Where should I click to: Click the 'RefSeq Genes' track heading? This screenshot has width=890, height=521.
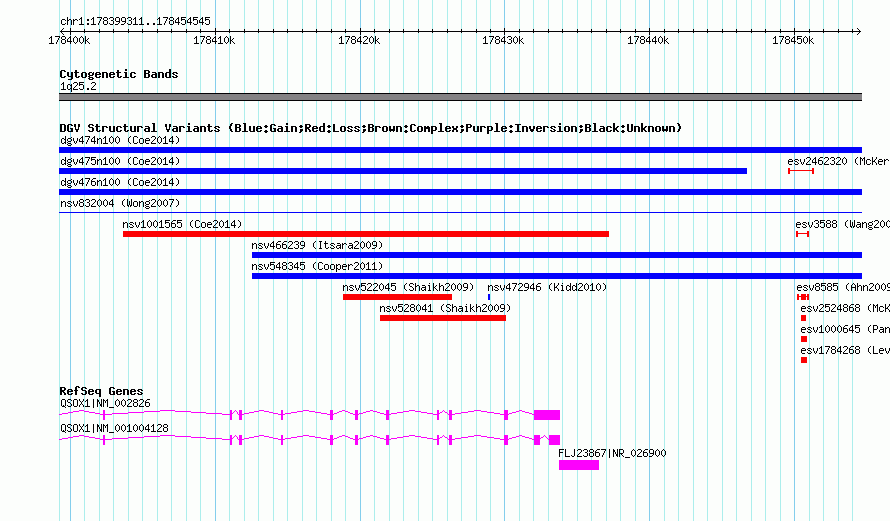[101, 391]
